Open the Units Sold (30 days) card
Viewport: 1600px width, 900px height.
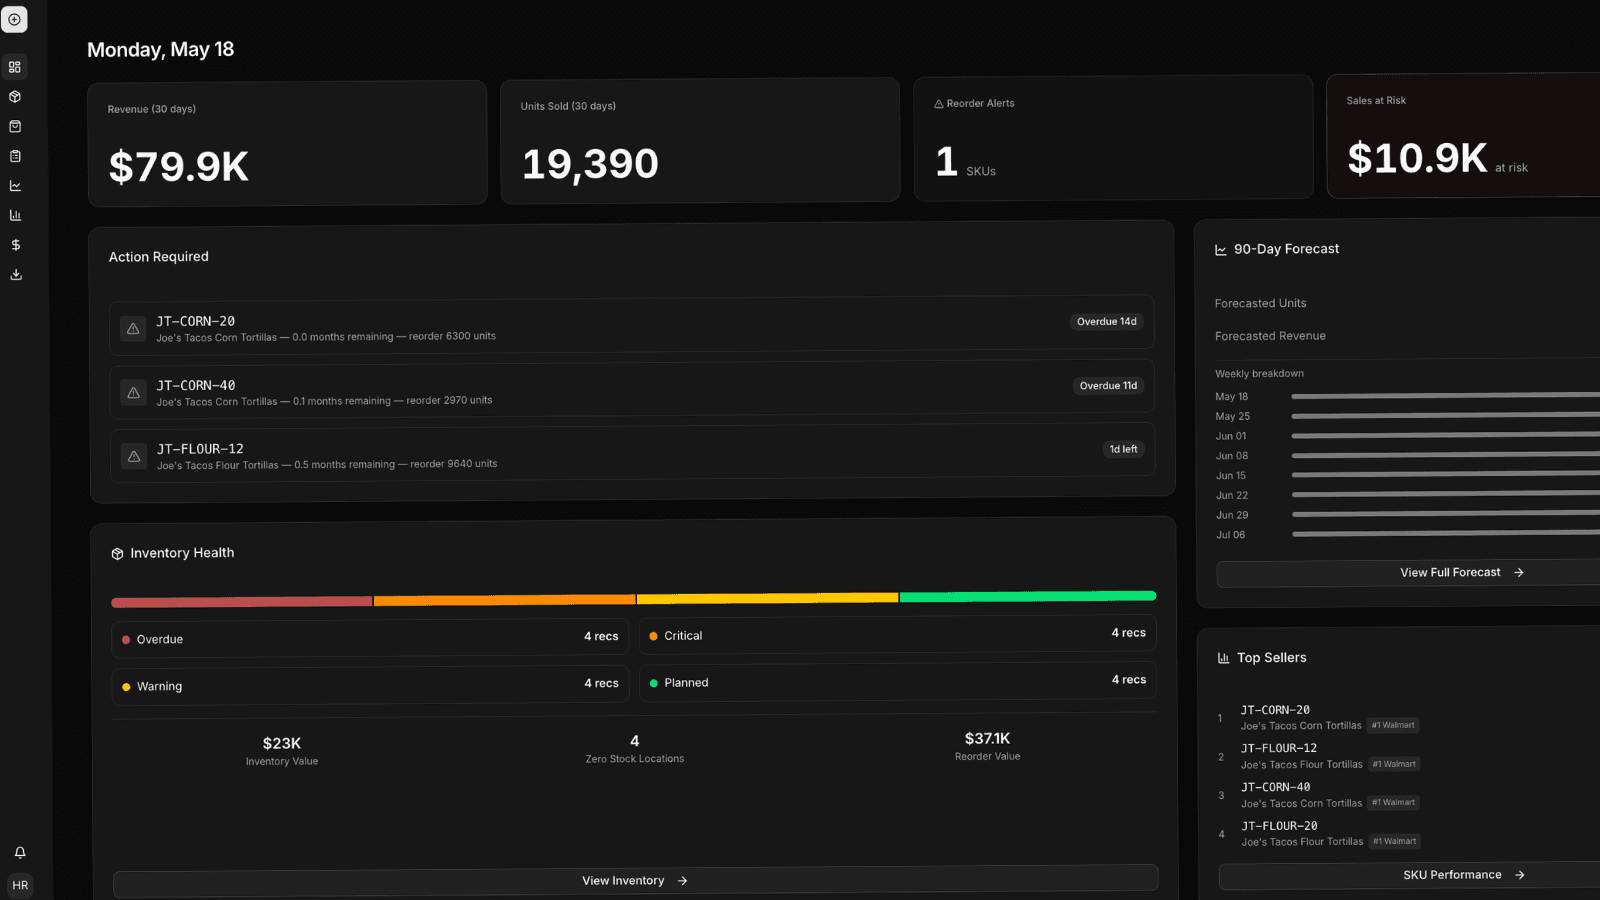pyautogui.click(x=700, y=141)
